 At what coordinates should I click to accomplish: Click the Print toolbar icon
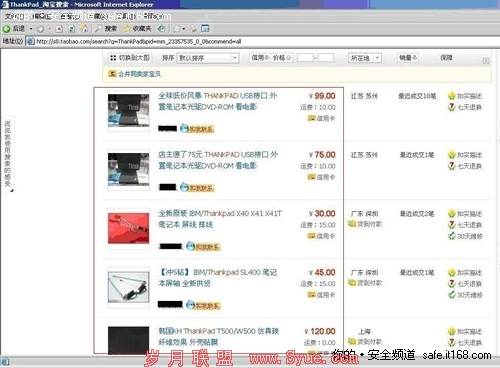point(193,29)
